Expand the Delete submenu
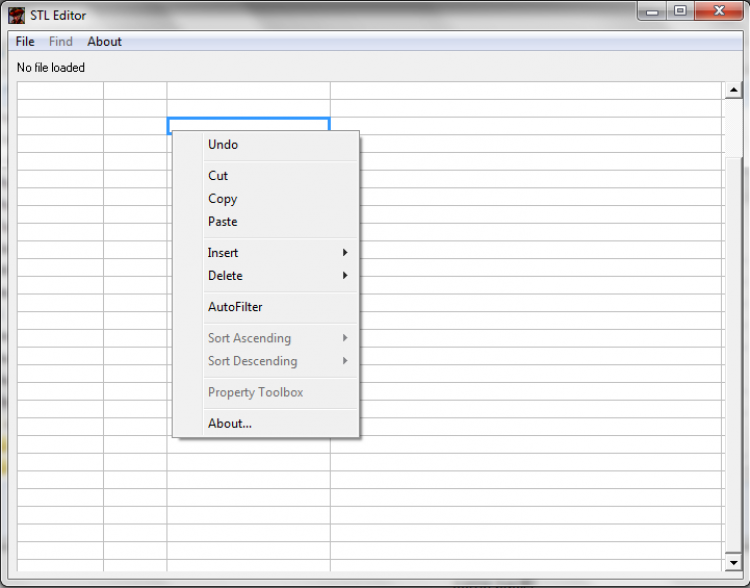 pos(266,276)
